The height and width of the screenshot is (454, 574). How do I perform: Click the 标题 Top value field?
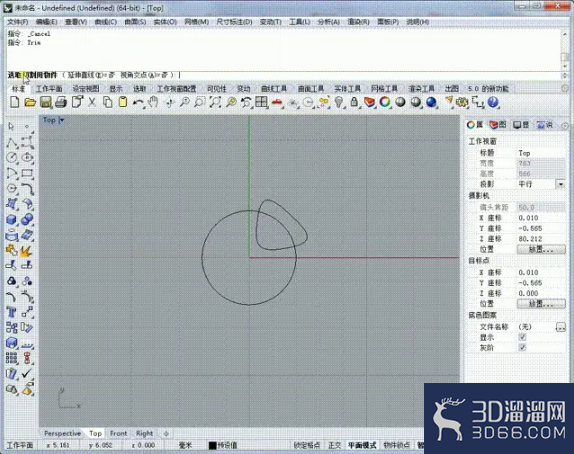tap(541, 153)
